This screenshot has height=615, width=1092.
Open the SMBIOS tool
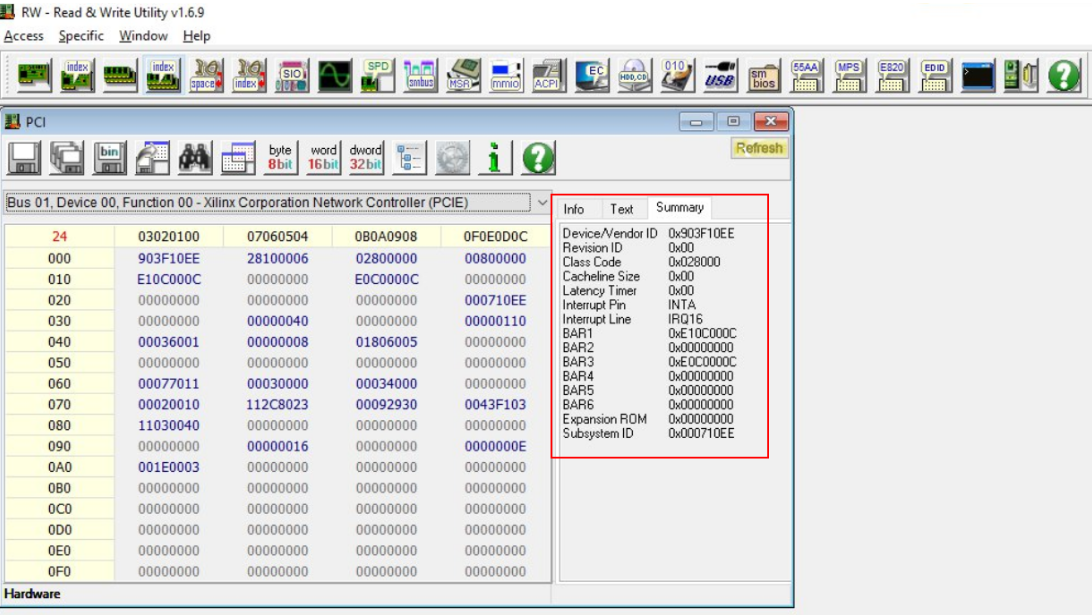763,75
